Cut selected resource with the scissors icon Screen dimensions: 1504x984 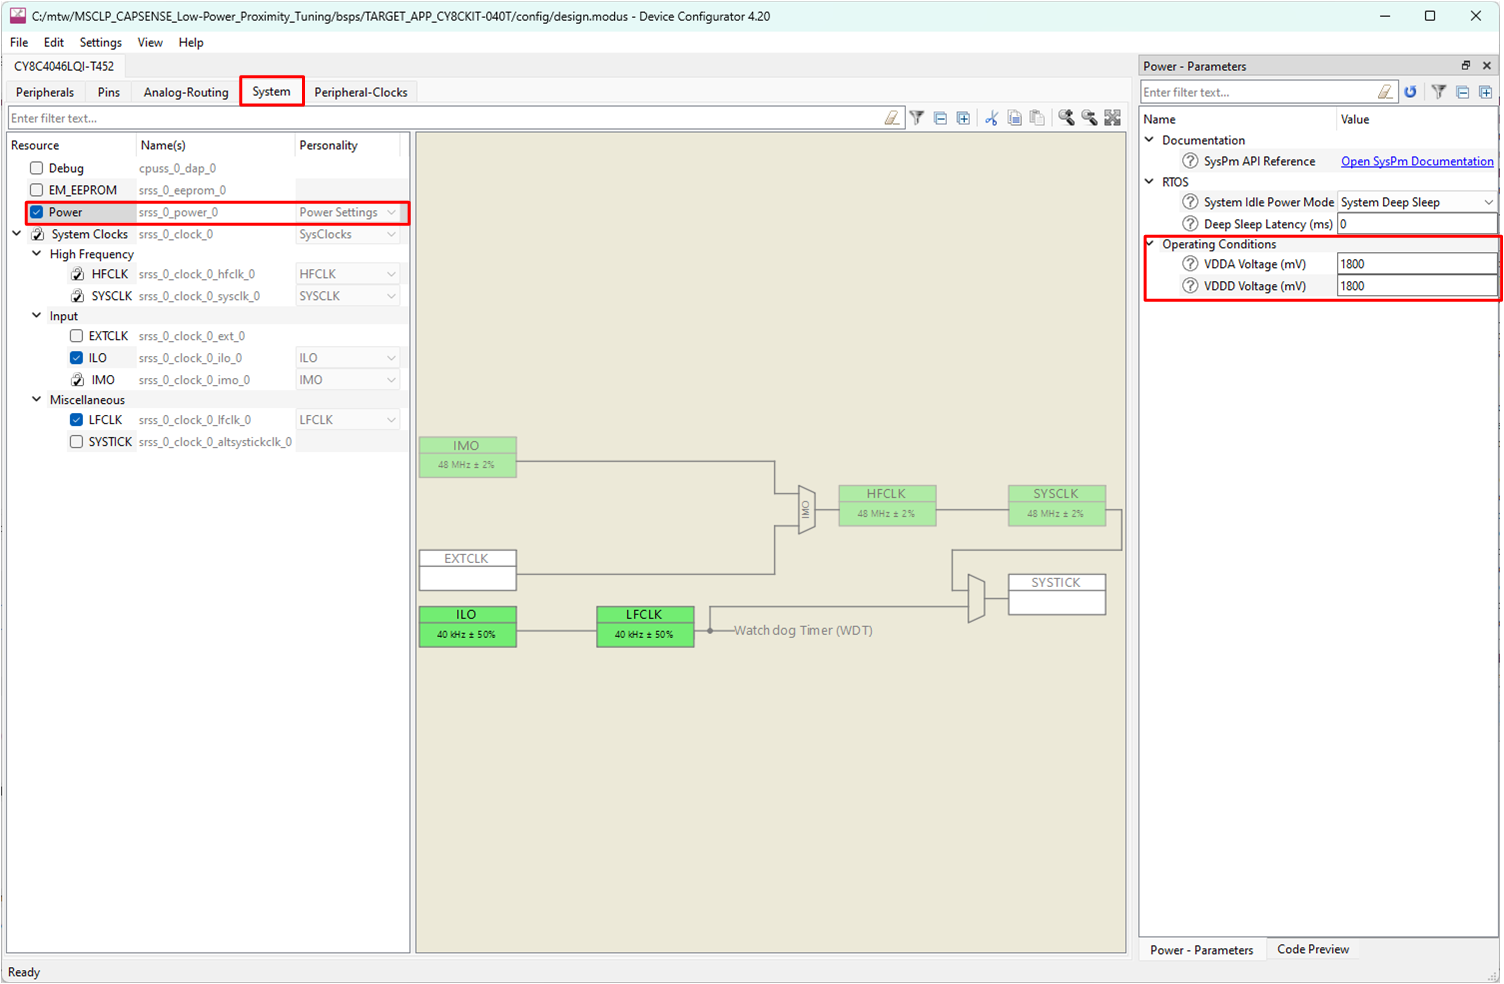(991, 118)
